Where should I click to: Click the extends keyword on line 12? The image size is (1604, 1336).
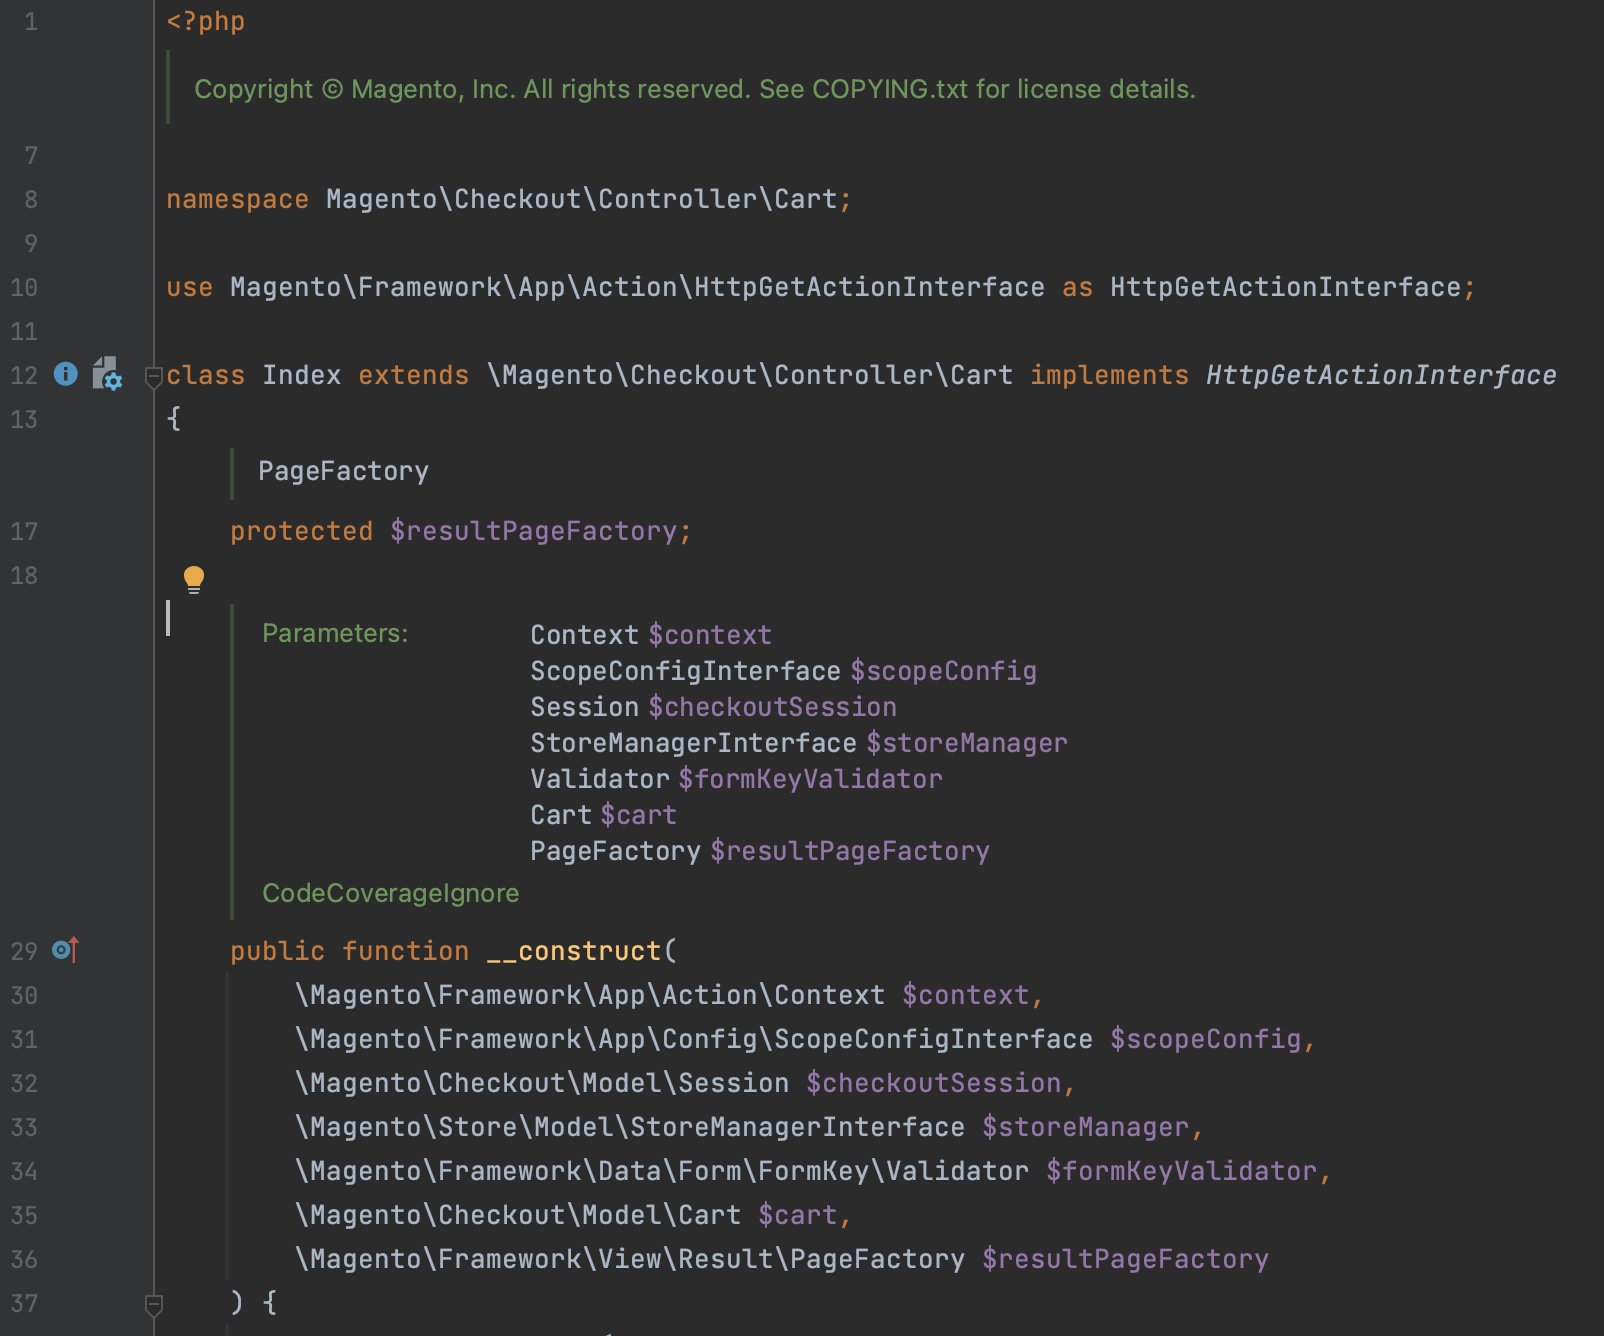pos(413,375)
